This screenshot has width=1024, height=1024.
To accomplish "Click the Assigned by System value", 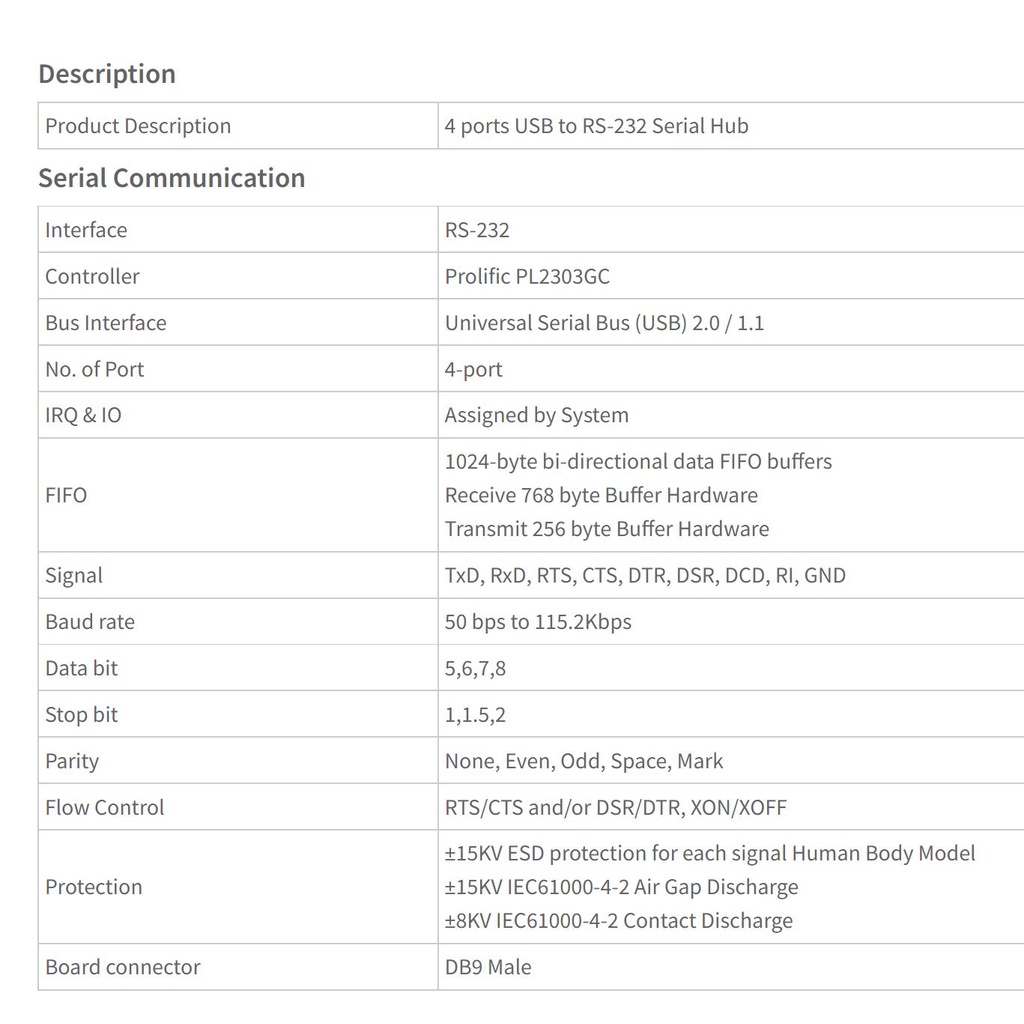I will [536, 415].
